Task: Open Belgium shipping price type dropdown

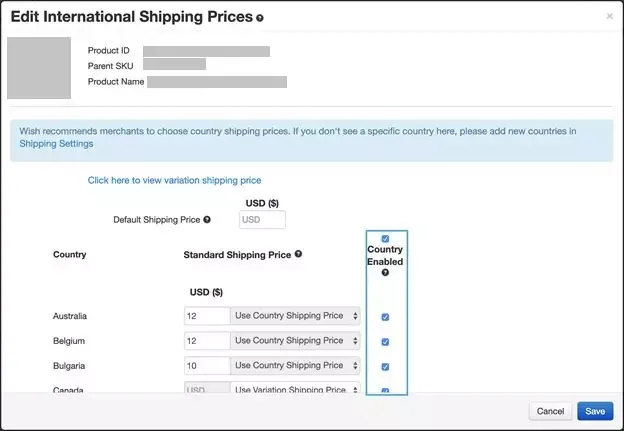Action: (295, 340)
